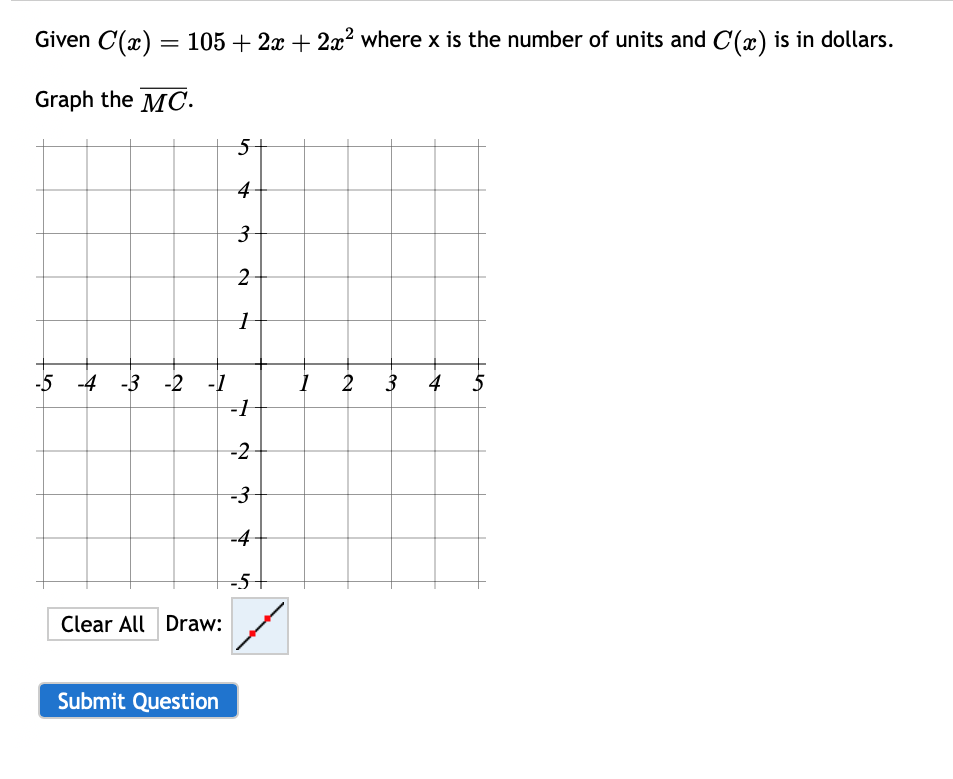Click grid point at x=-1, y=-2

[218, 451]
